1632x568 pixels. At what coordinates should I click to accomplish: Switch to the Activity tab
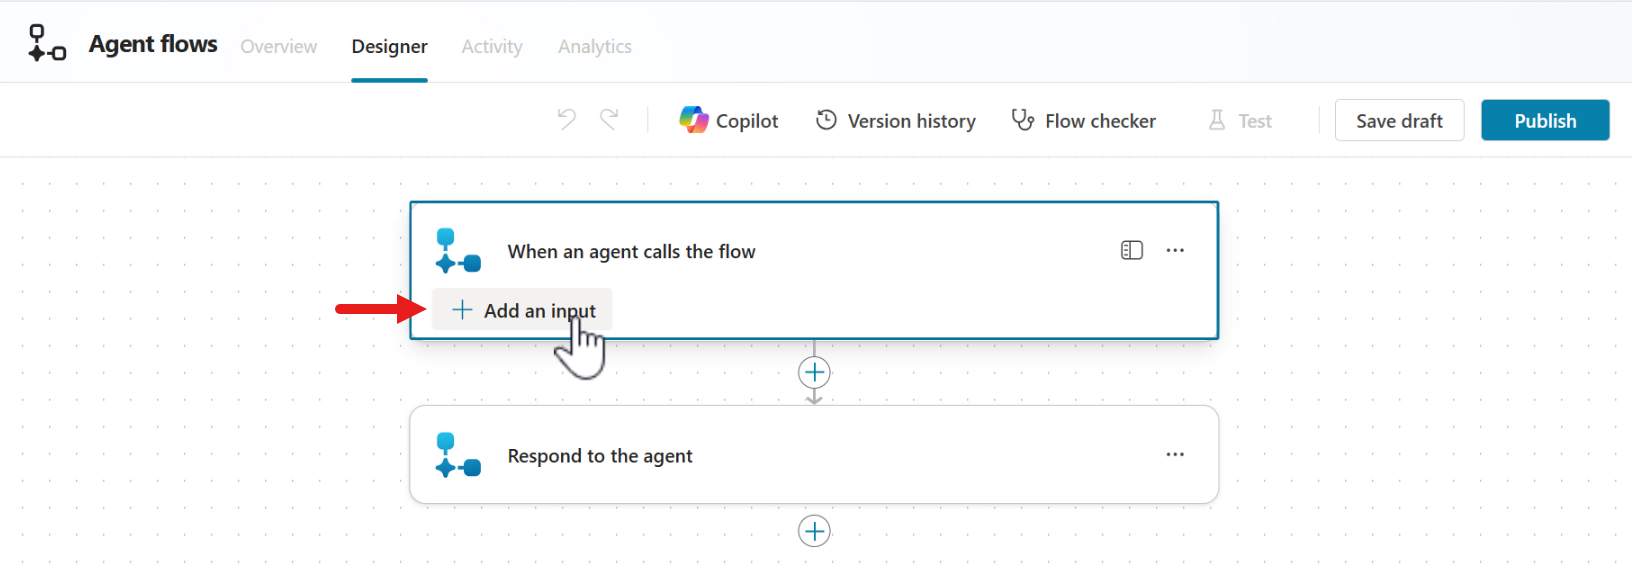point(492,46)
